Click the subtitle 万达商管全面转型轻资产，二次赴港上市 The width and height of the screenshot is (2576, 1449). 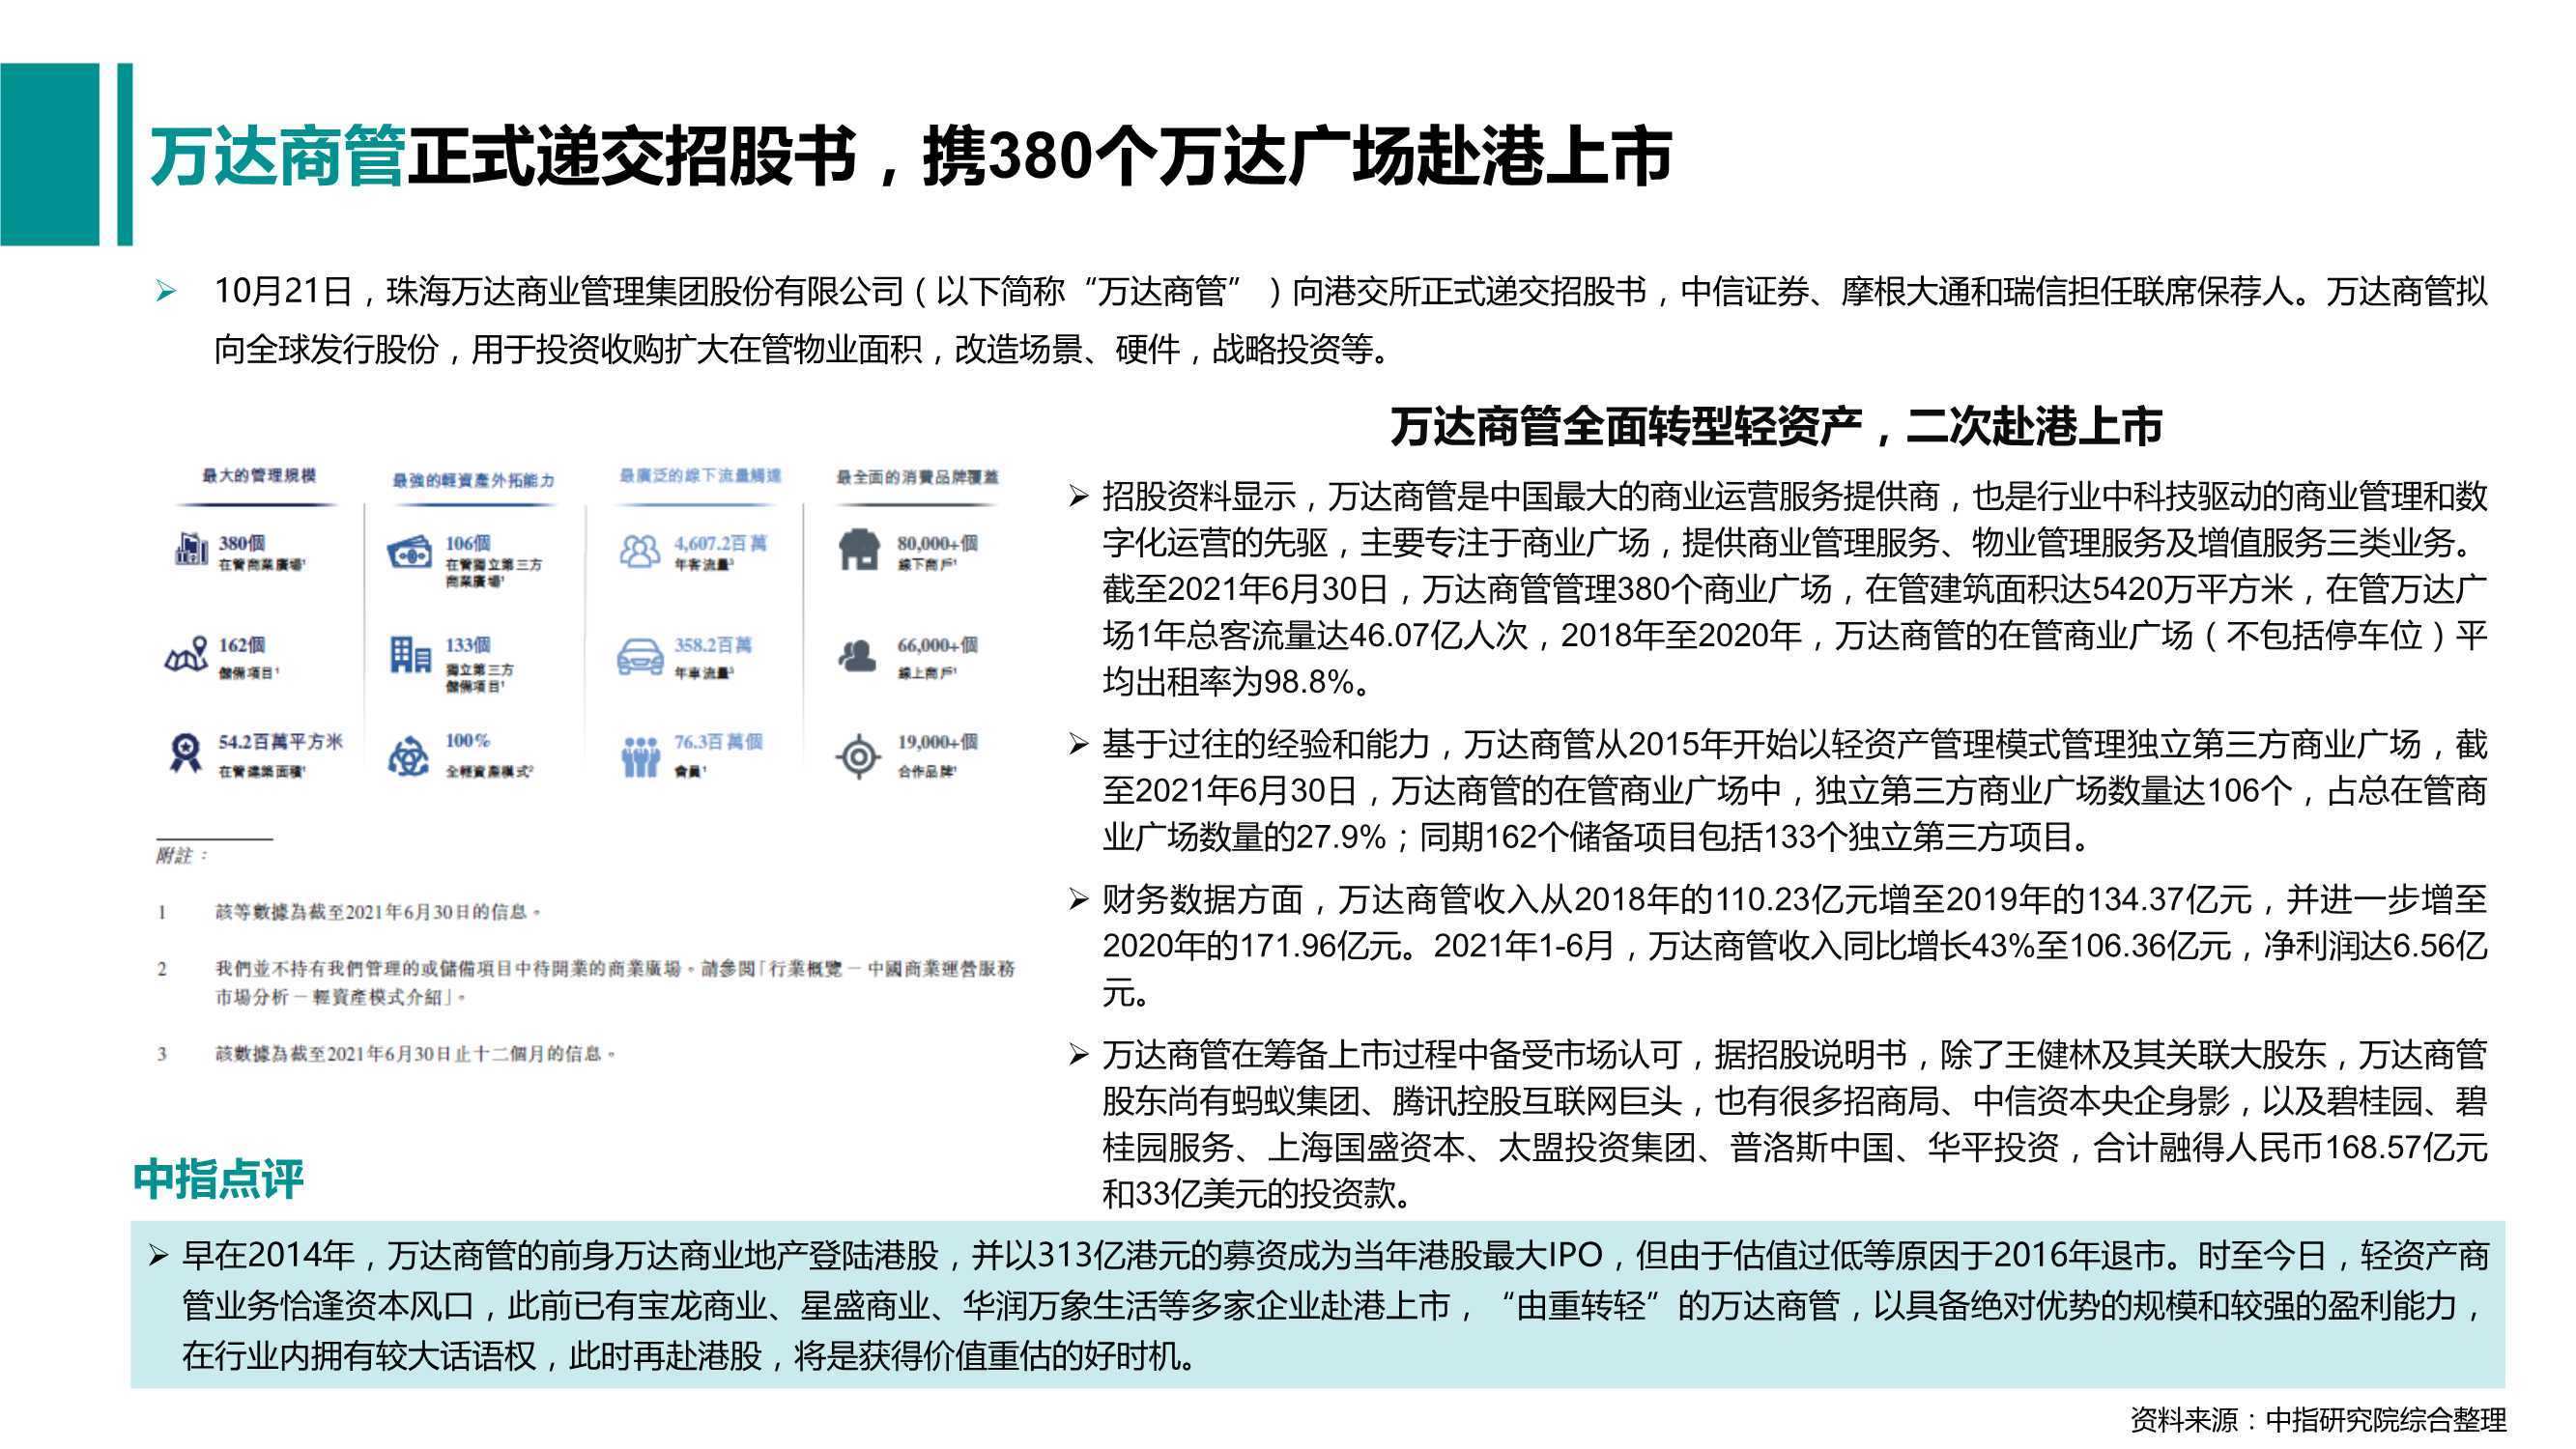(x=1776, y=426)
